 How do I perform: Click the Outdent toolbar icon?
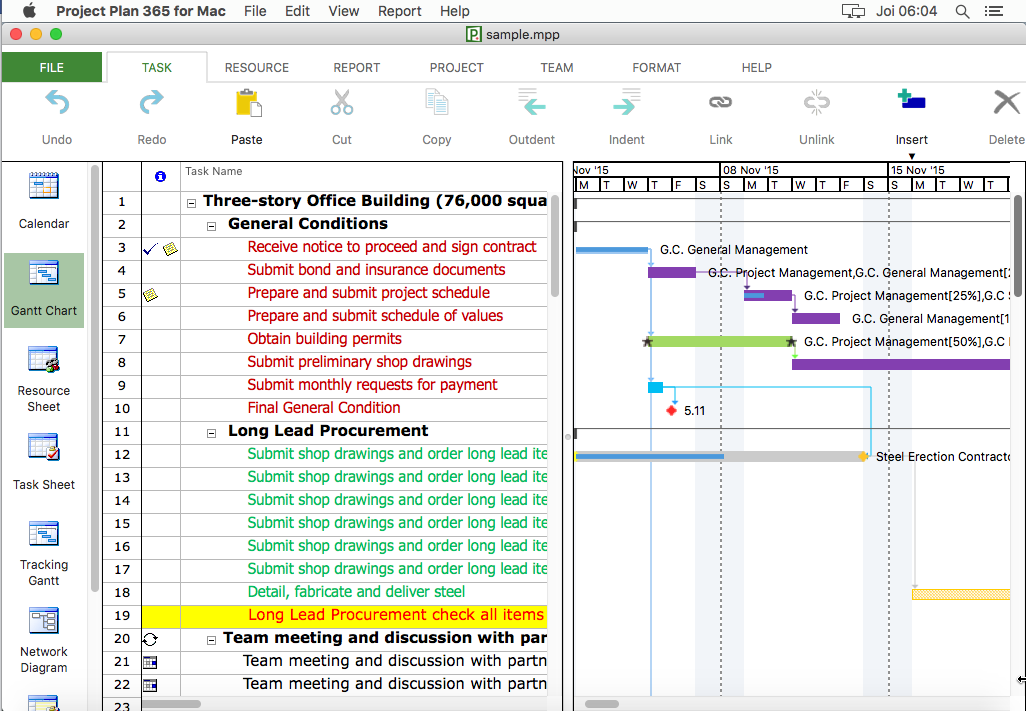(532, 103)
